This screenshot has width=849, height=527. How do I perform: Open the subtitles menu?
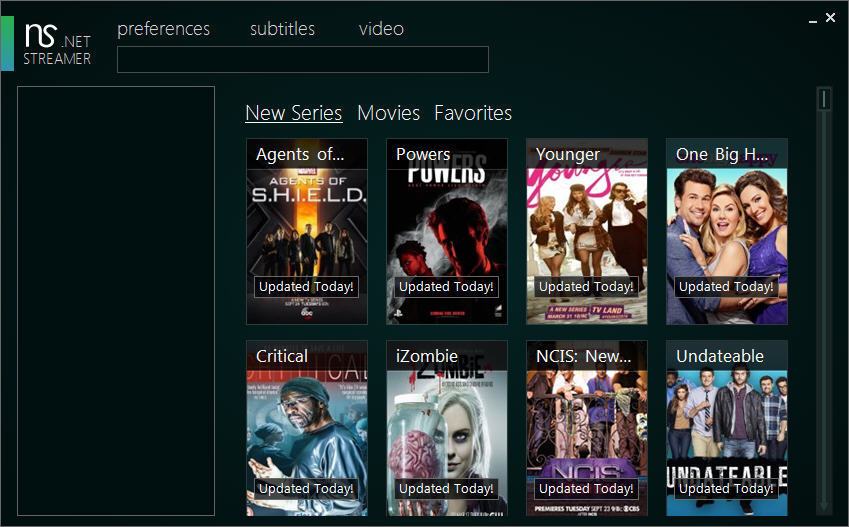(x=282, y=29)
